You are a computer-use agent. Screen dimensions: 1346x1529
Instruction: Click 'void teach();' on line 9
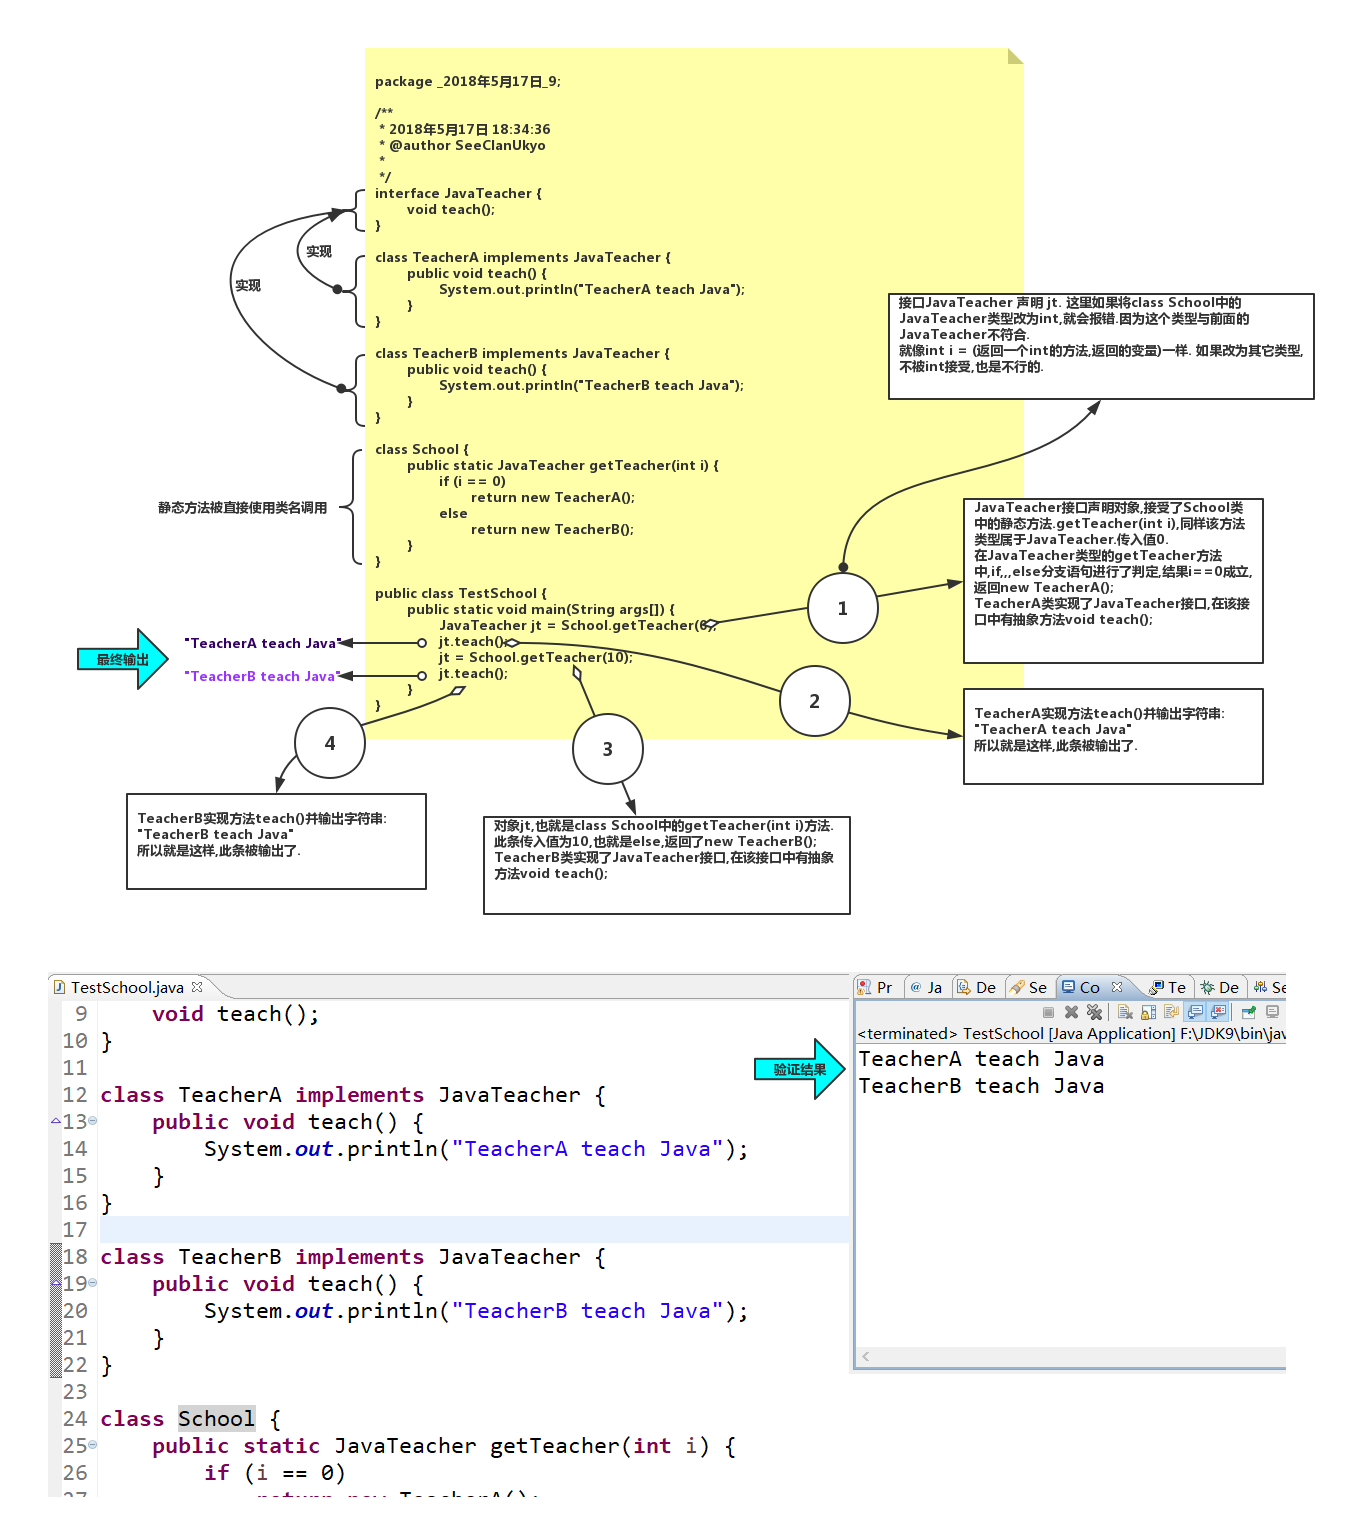235,1014
